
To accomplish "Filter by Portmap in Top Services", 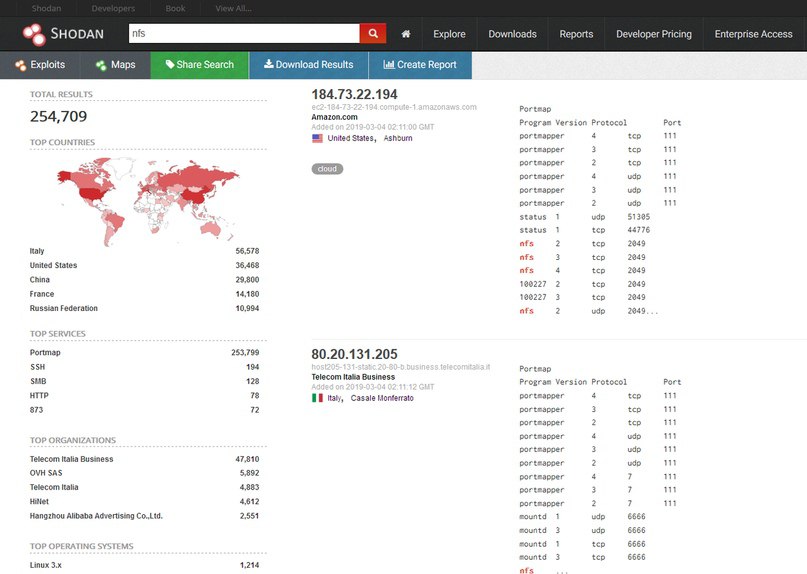I will pos(45,353).
